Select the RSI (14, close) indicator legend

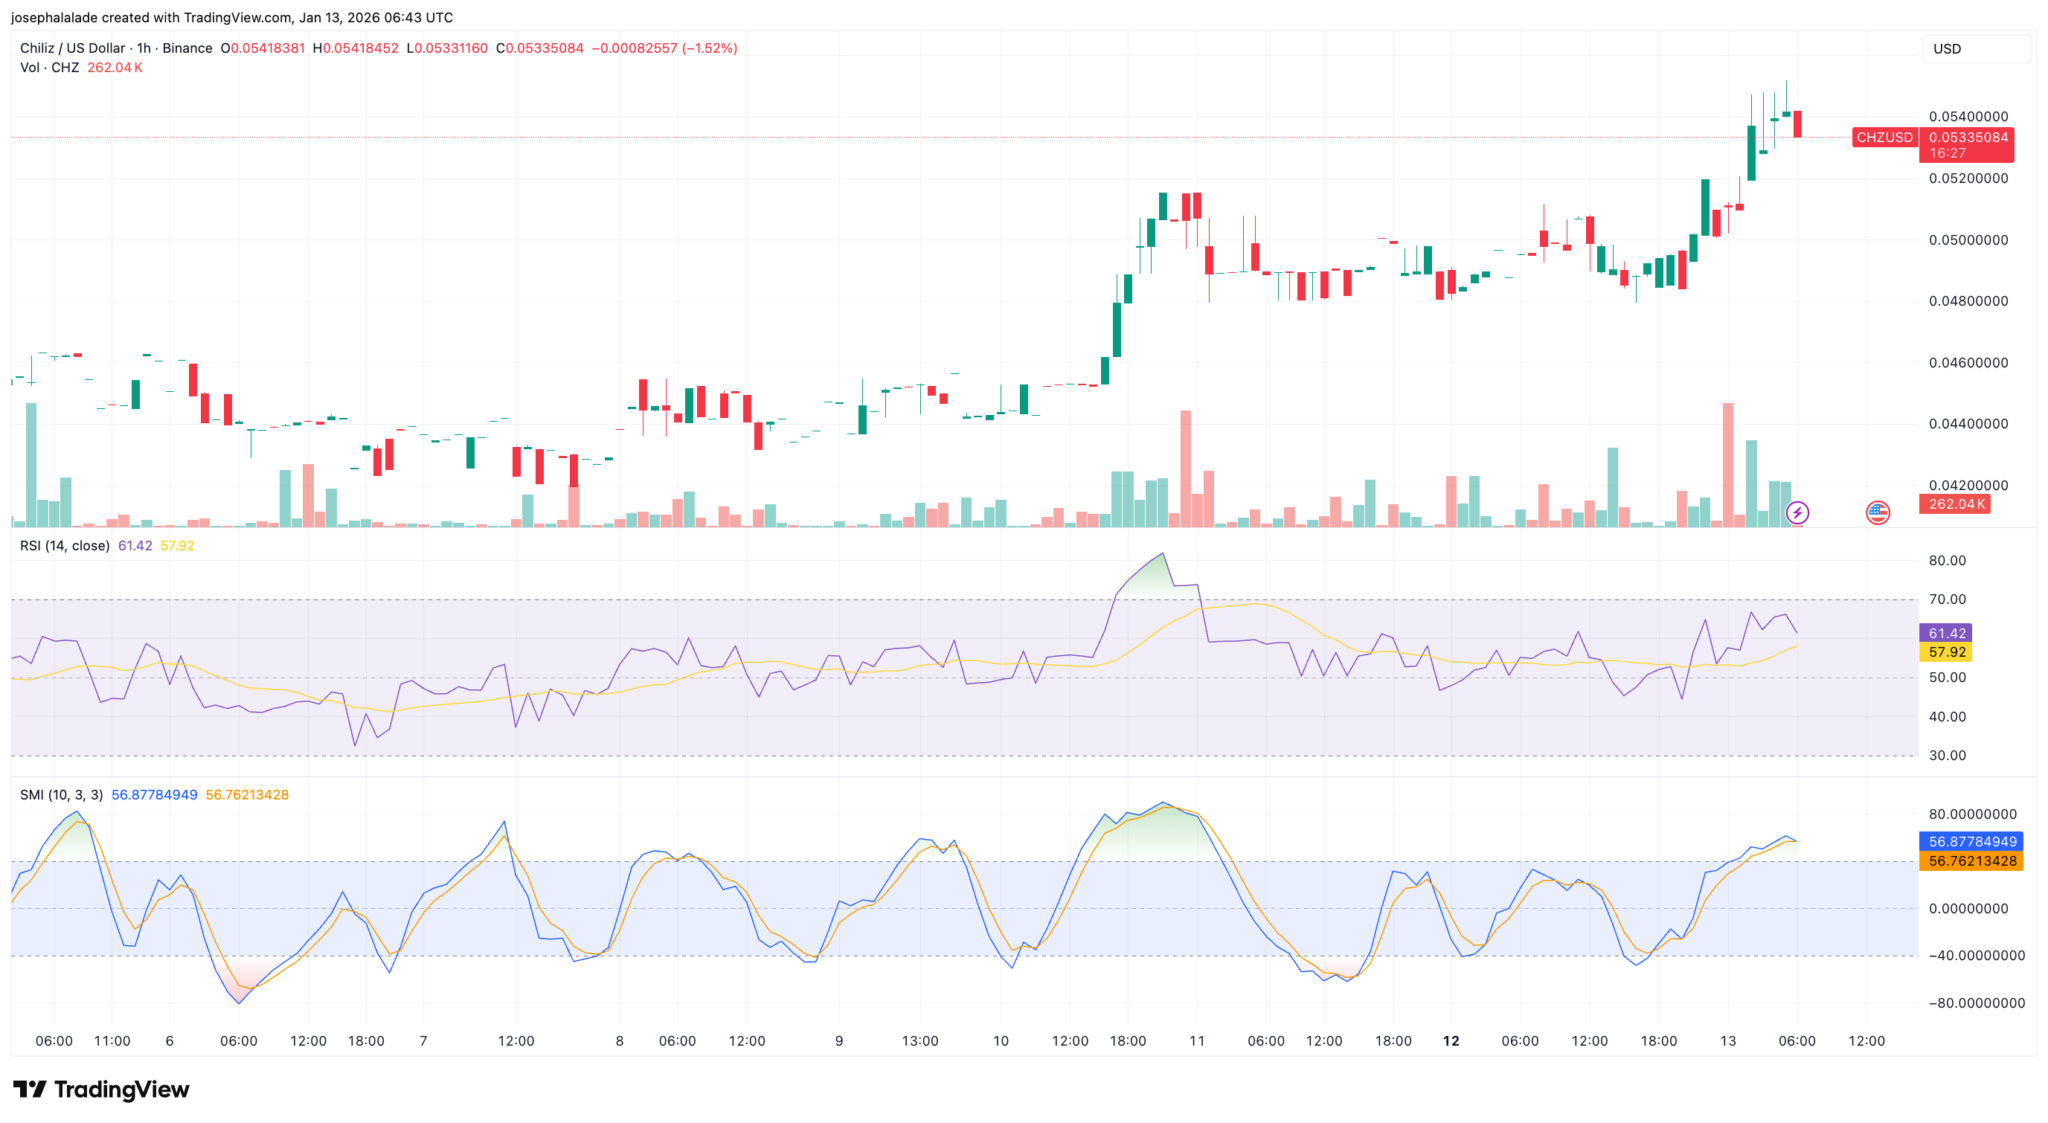tap(65, 546)
